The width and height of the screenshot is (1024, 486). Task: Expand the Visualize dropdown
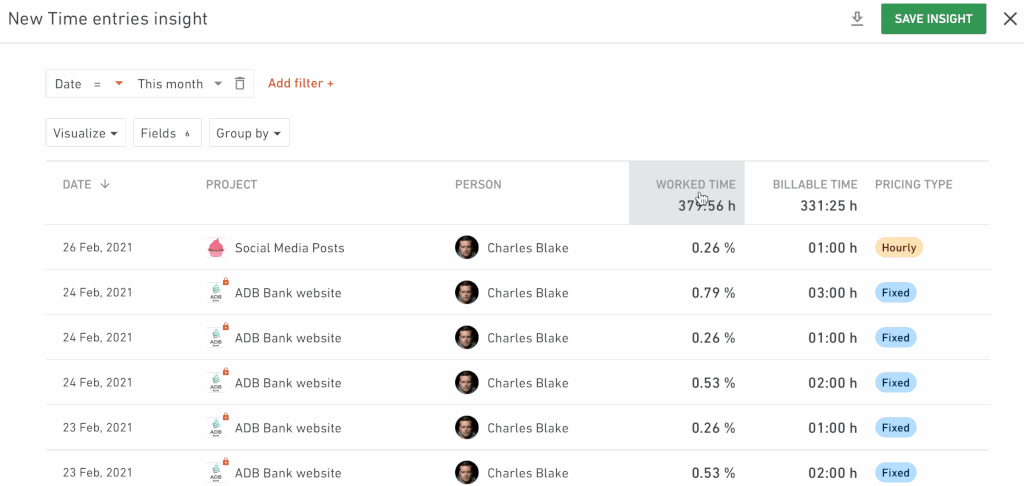click(86, 133)
